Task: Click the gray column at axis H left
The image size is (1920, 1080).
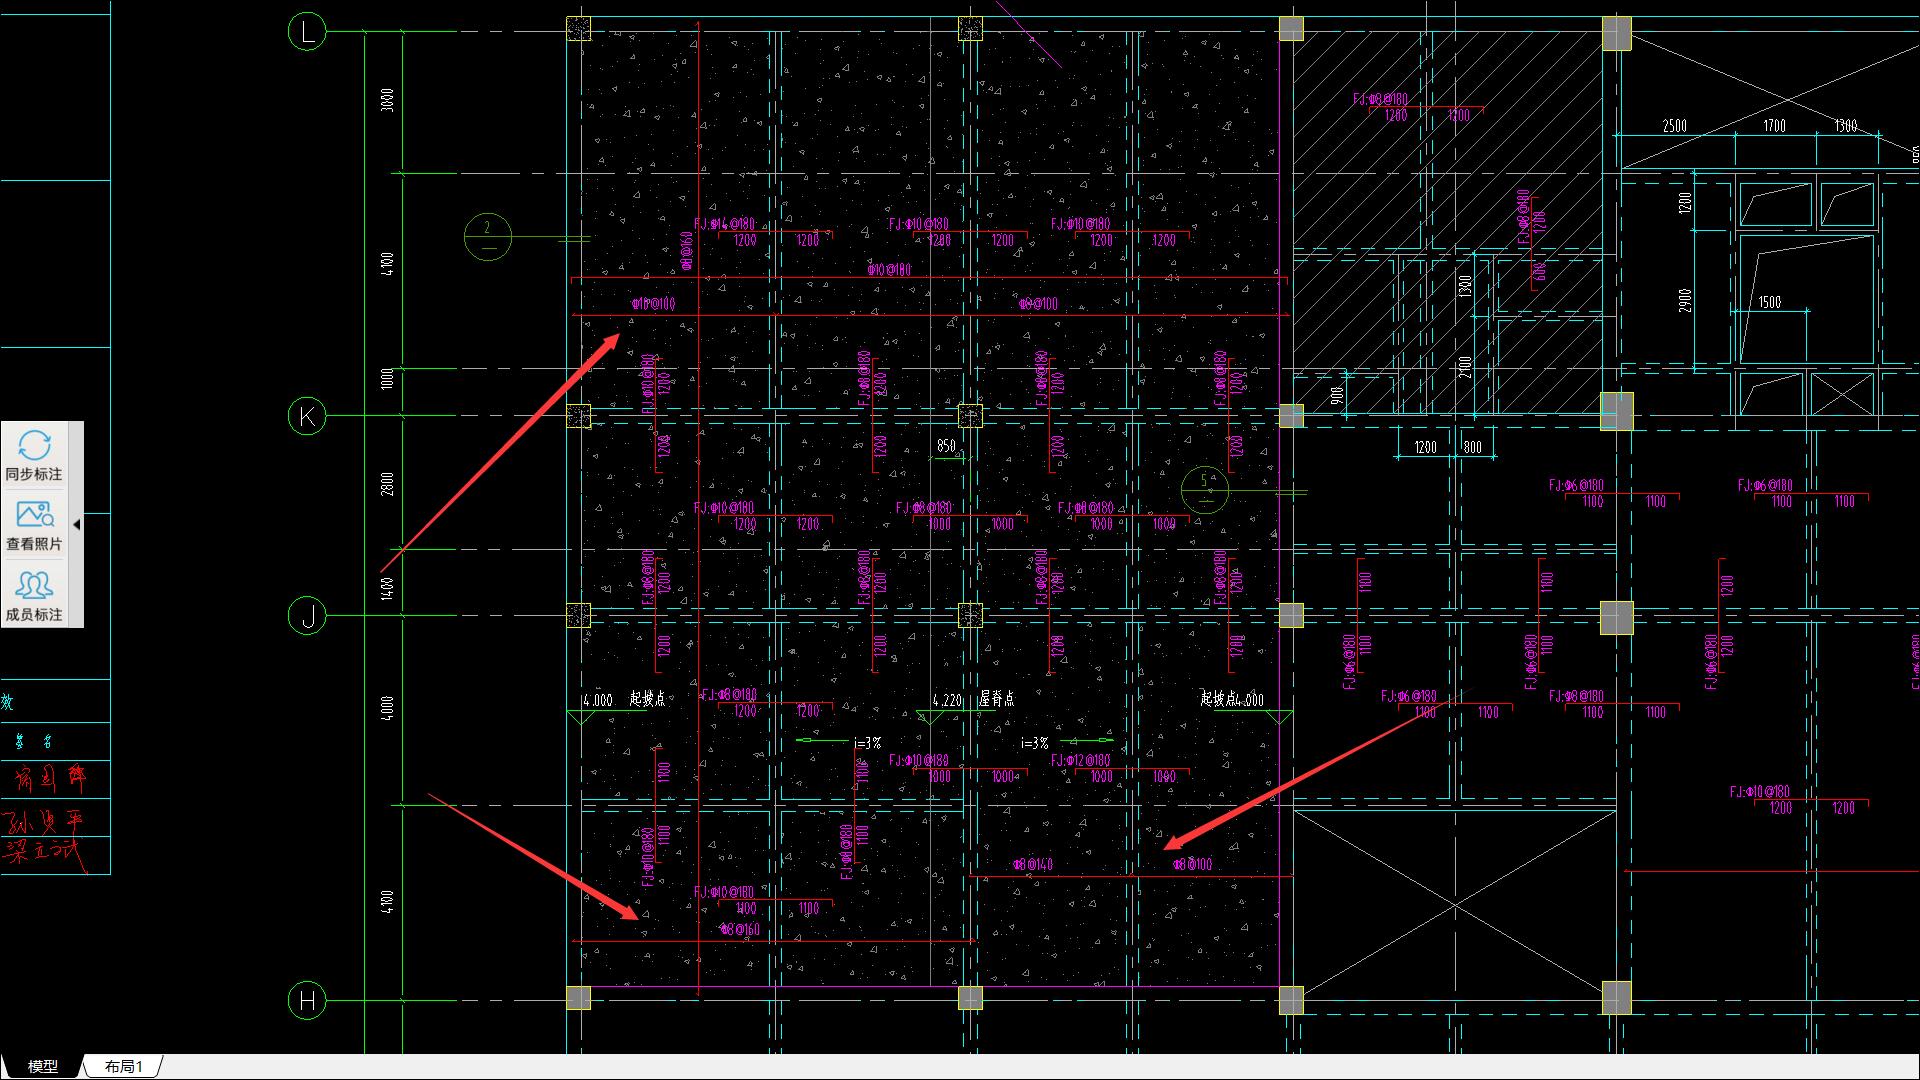Action: pyautogui.click(x=578, y=997)
